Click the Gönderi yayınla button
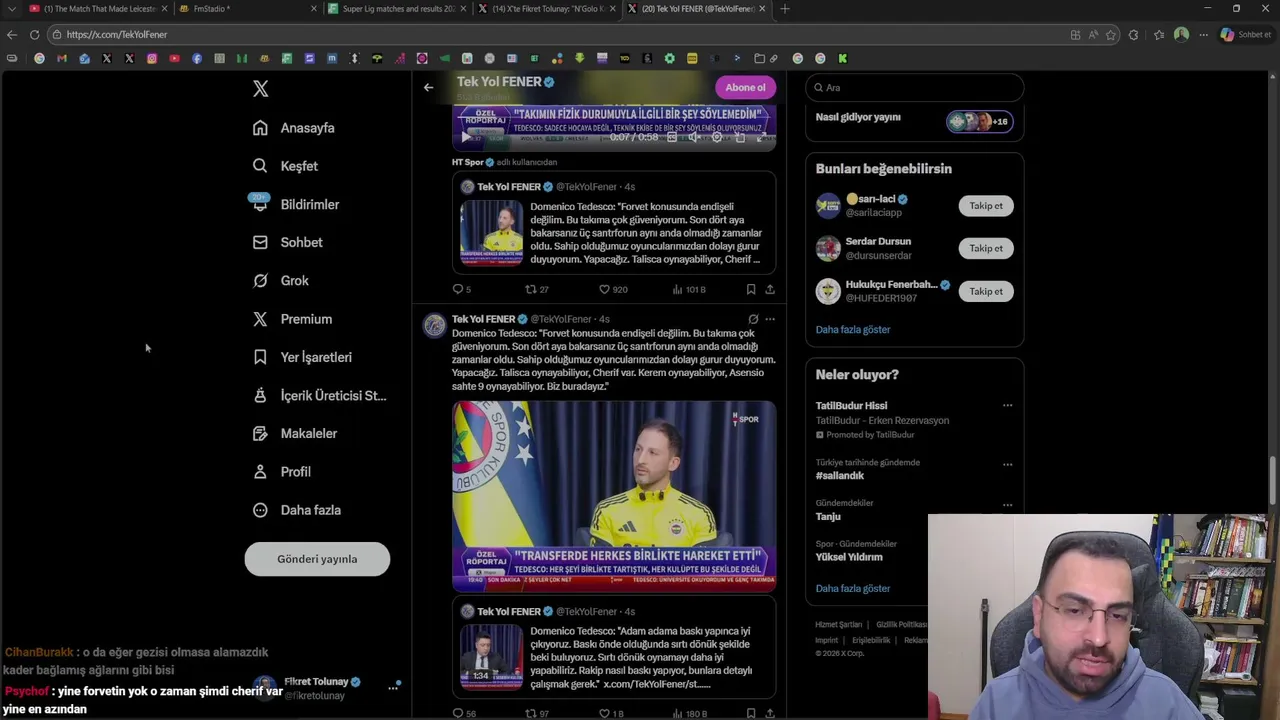 pyautogui.click(x=317, y=559)
